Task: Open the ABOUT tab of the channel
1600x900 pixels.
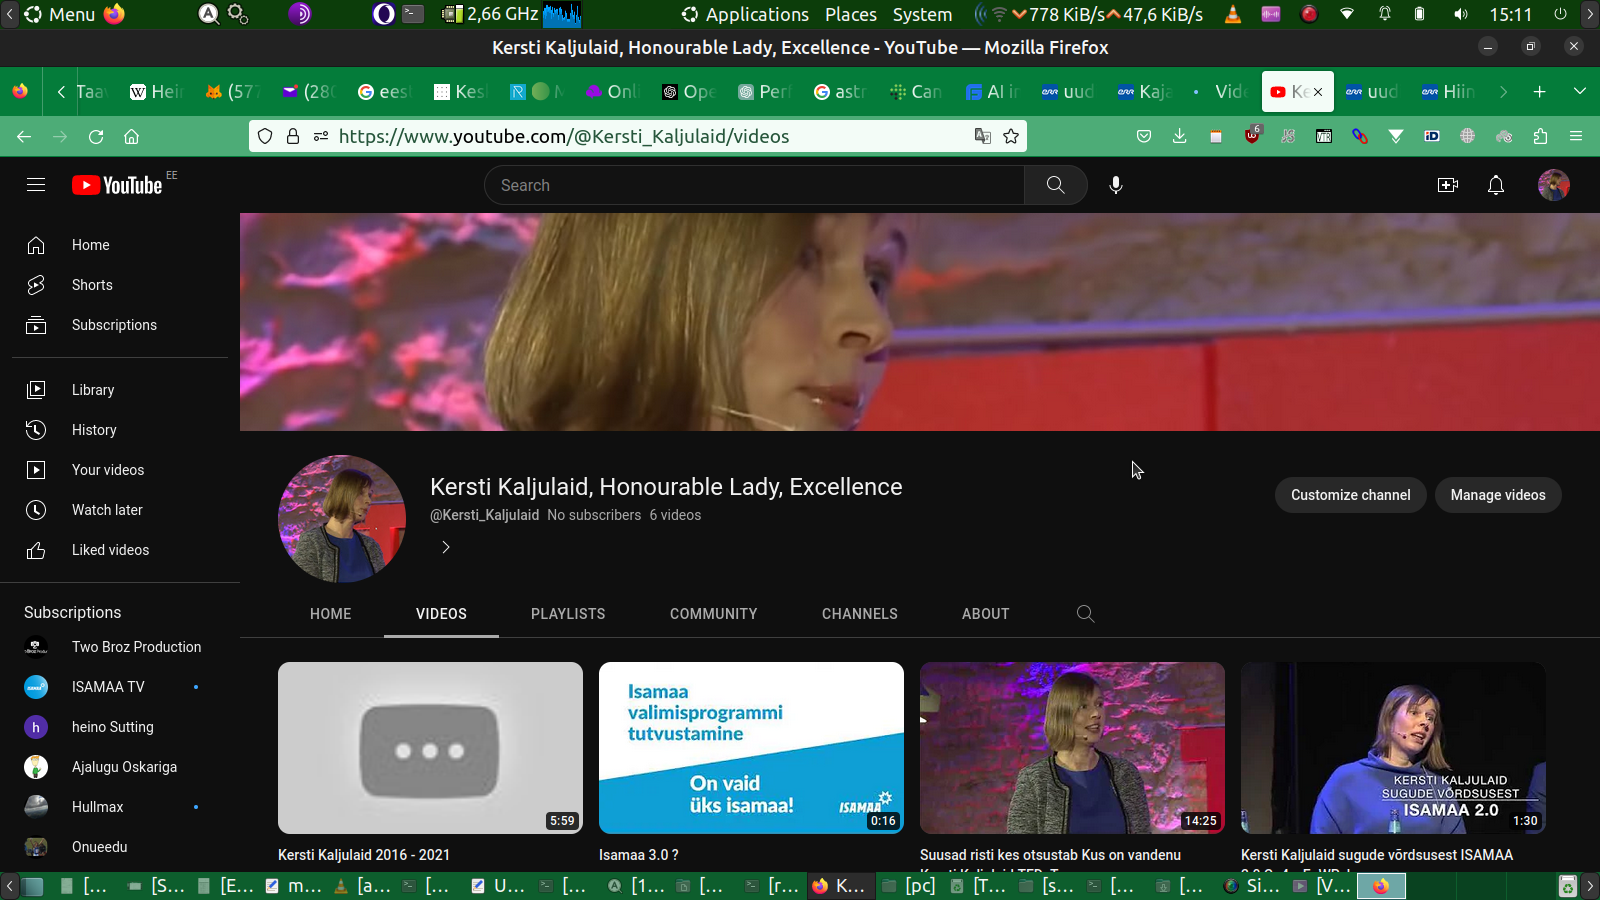Action: (985, 614)
